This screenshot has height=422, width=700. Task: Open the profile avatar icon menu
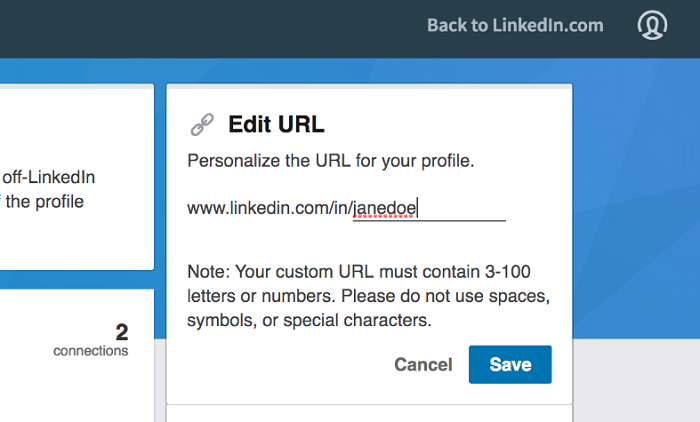[652, 25]
